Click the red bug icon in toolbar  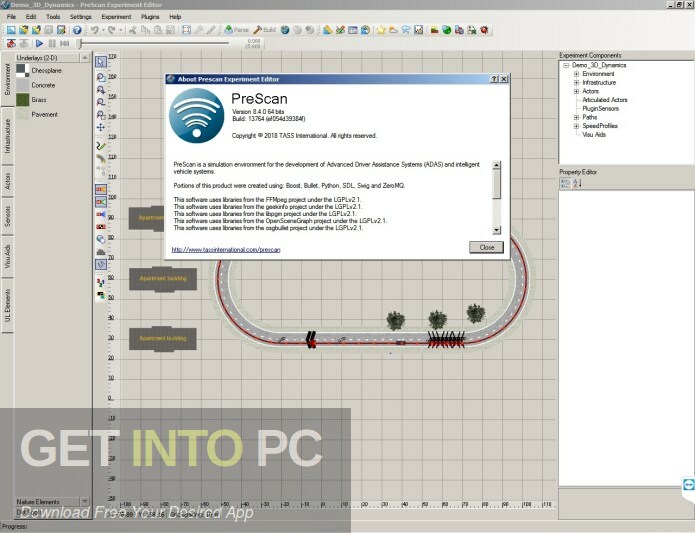pyautogui.click(x=484, y=30)
